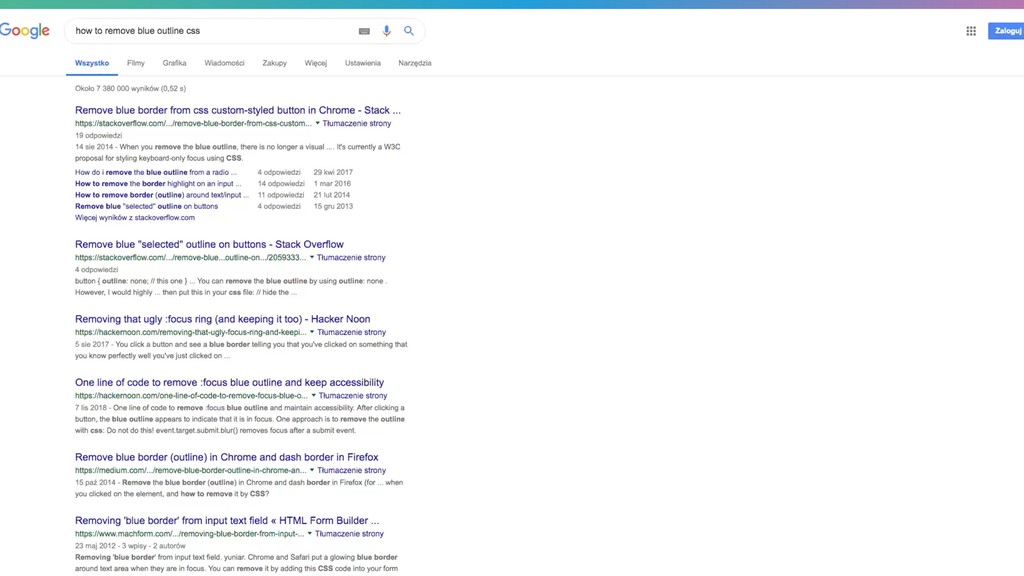Click Tłumaczenie strony for machform.com result
The width and height of the screenshot is (1024, 576).
pyautogui.click(x=349, y=534)
